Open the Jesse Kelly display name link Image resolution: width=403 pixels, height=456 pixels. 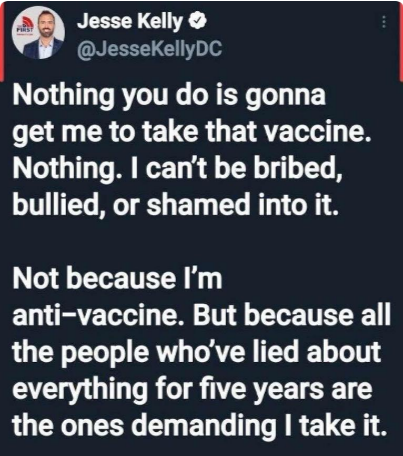pos(130,22)
